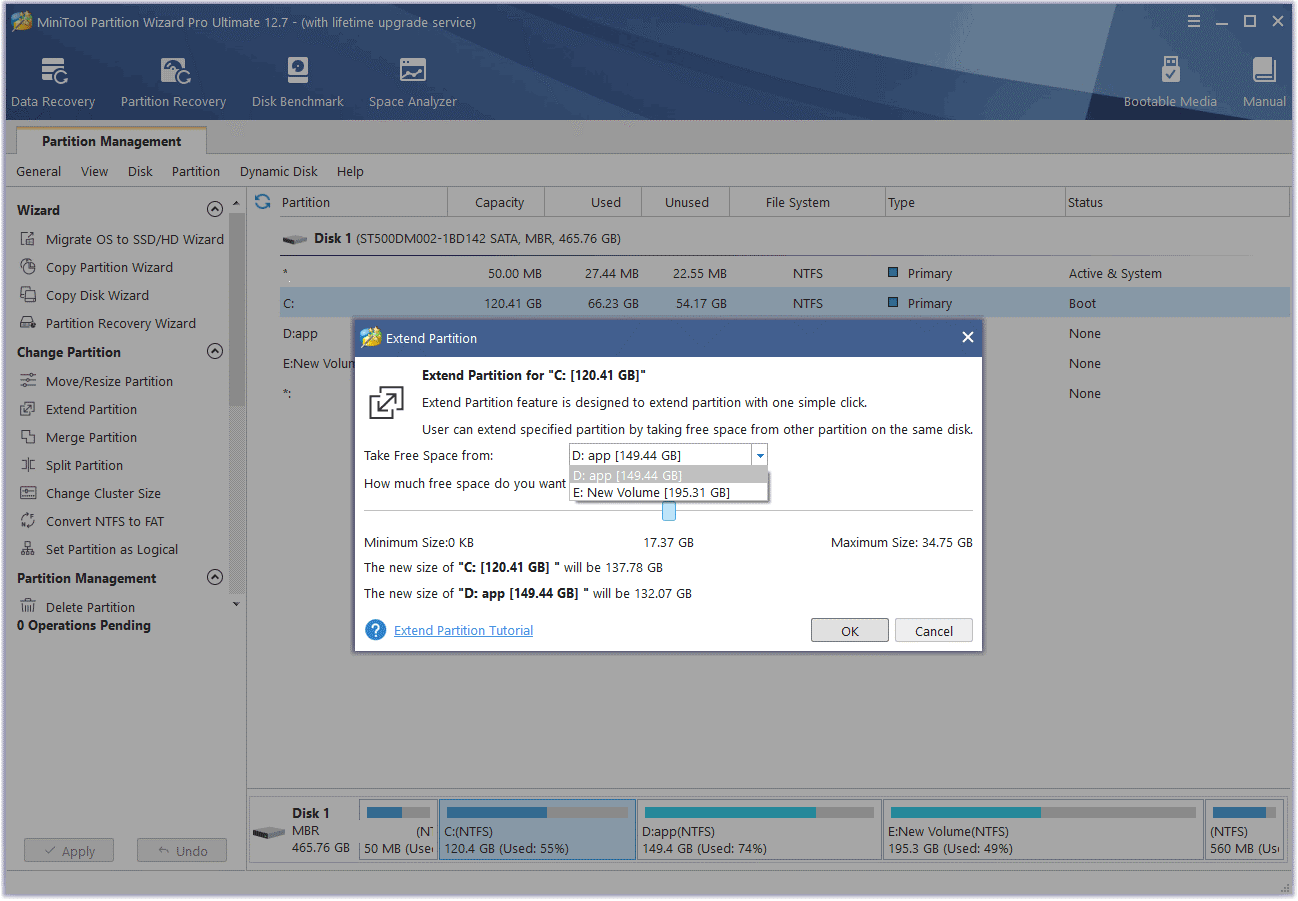This screenshot has height=901, width=1298.
Task: Collapse the Partition Management sidebar section
Action: click(x=214, y=578)
